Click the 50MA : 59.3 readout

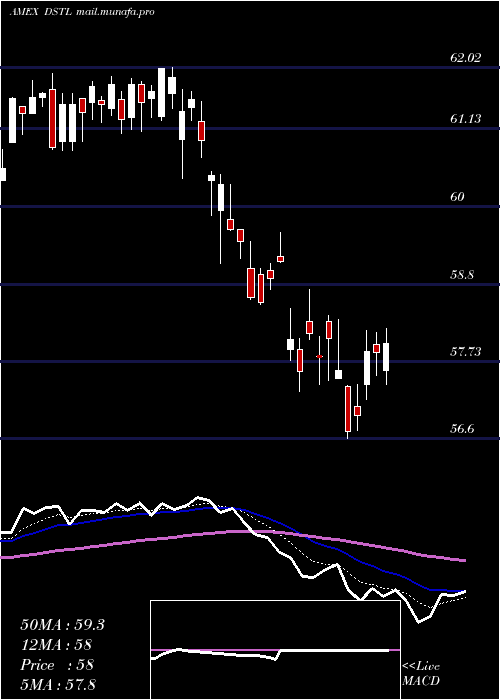click(62, 625)
